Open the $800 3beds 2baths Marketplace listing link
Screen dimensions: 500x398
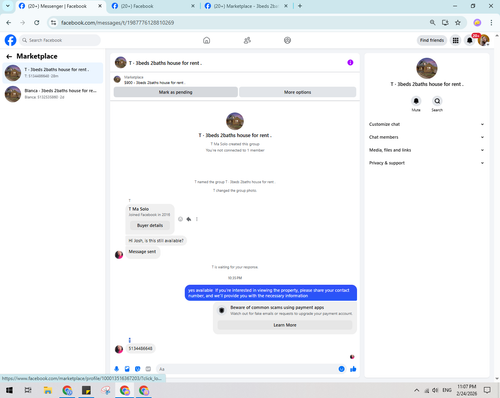[155, 82]
